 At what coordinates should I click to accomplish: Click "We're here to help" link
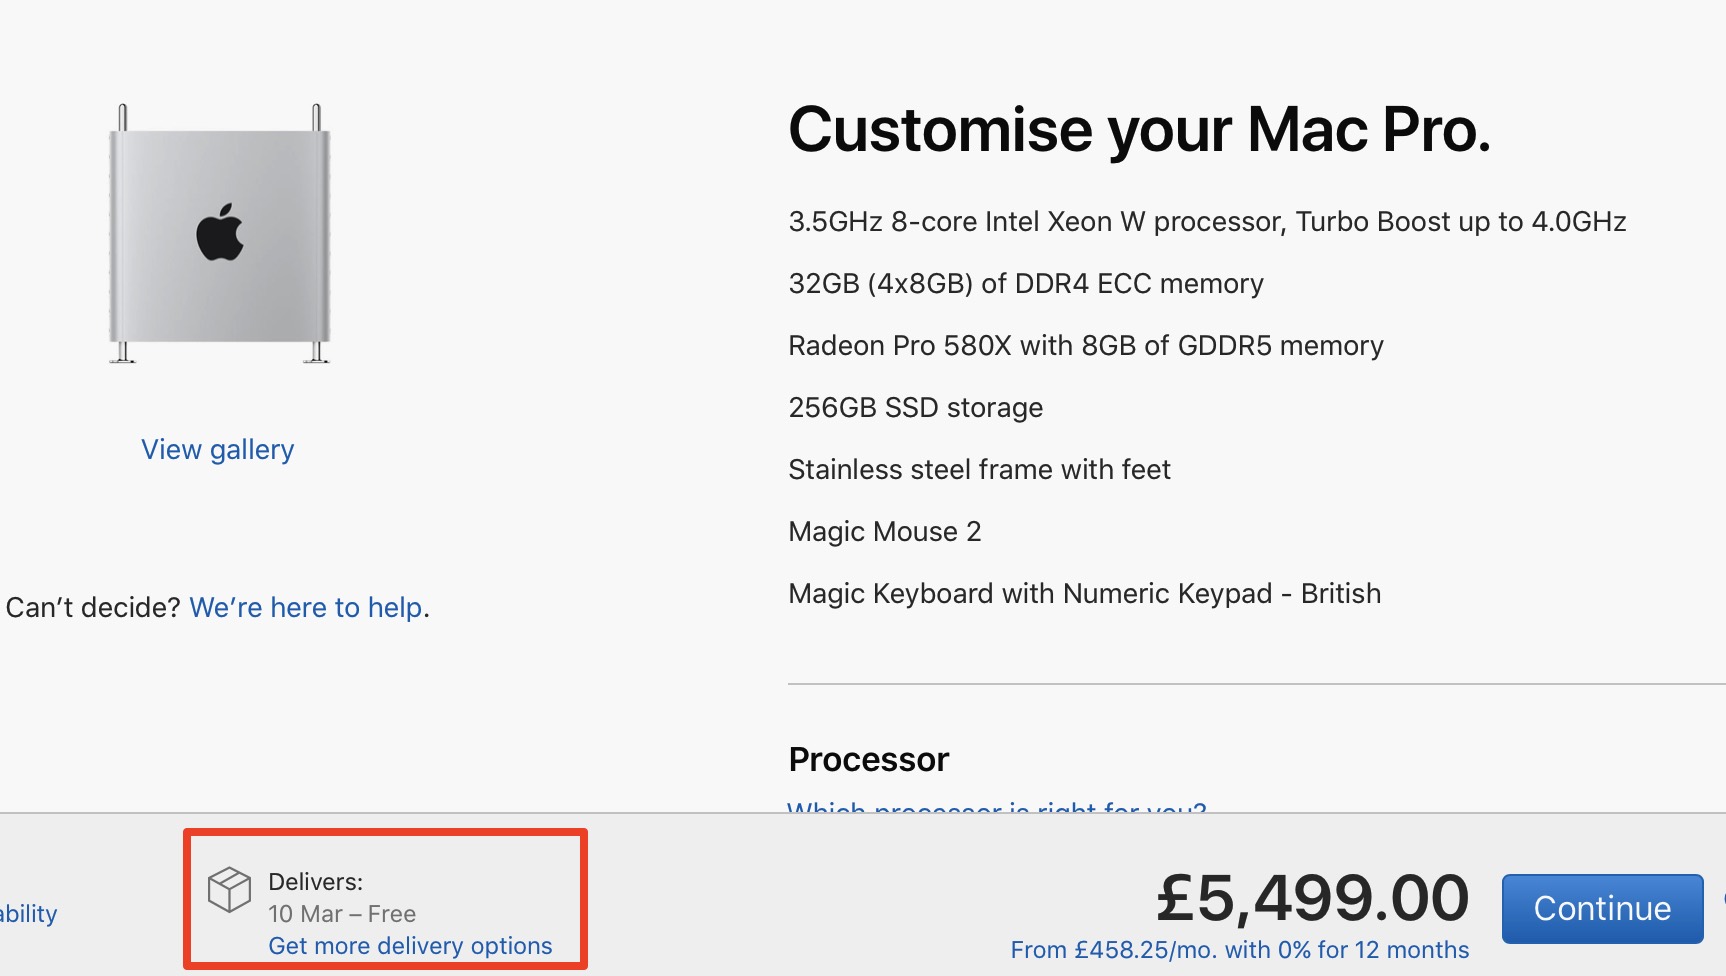pyautogui.click(x=306, y=608)
